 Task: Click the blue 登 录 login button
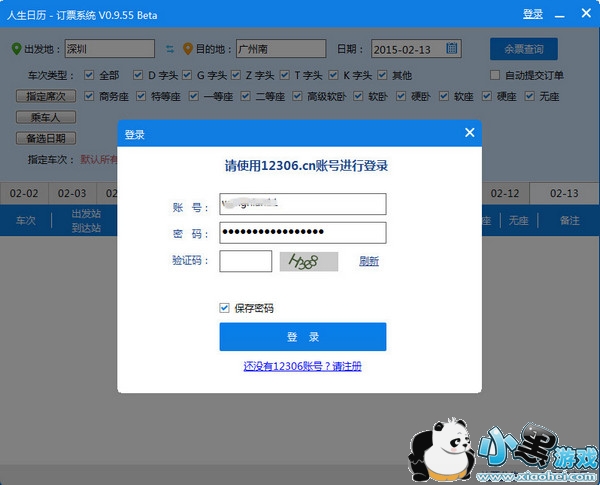(x=303, y=337)
